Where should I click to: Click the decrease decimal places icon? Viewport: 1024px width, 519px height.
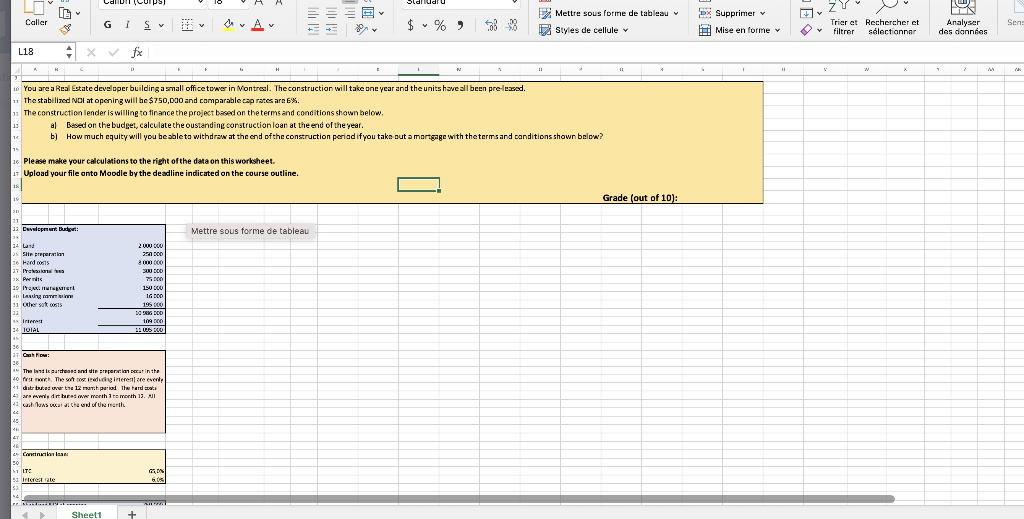tap(513, 25)
